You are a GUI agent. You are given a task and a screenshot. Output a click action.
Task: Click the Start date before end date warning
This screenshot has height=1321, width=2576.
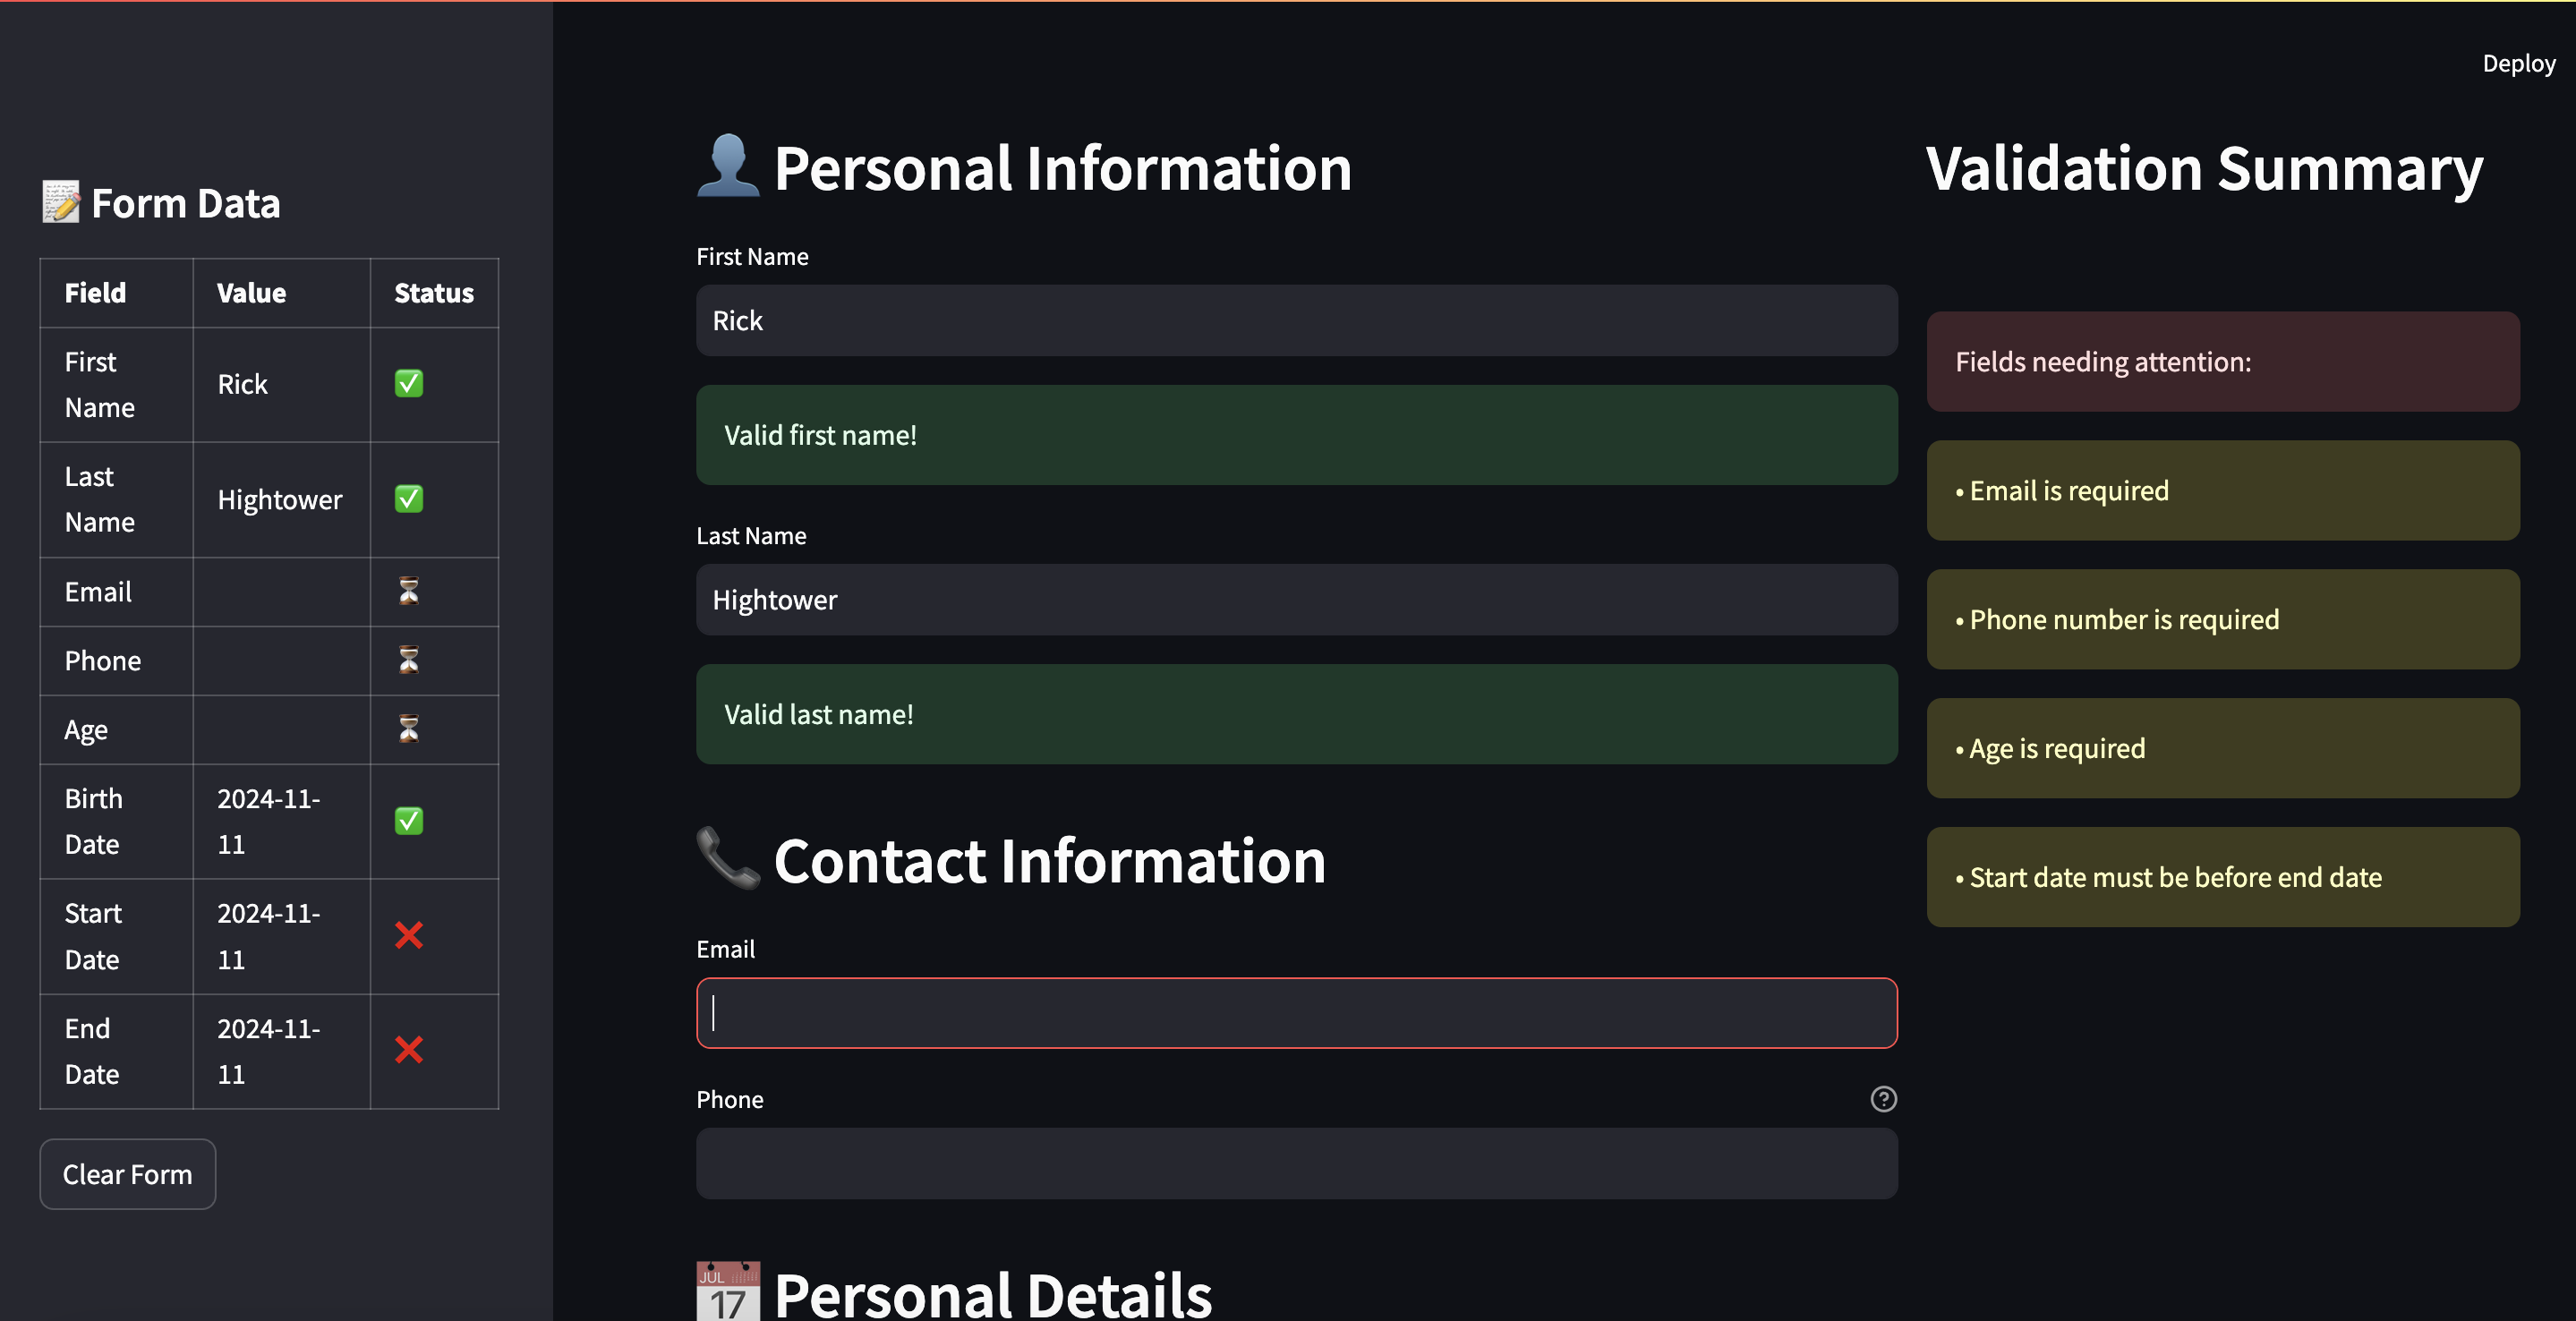[x=2222, y=877]
